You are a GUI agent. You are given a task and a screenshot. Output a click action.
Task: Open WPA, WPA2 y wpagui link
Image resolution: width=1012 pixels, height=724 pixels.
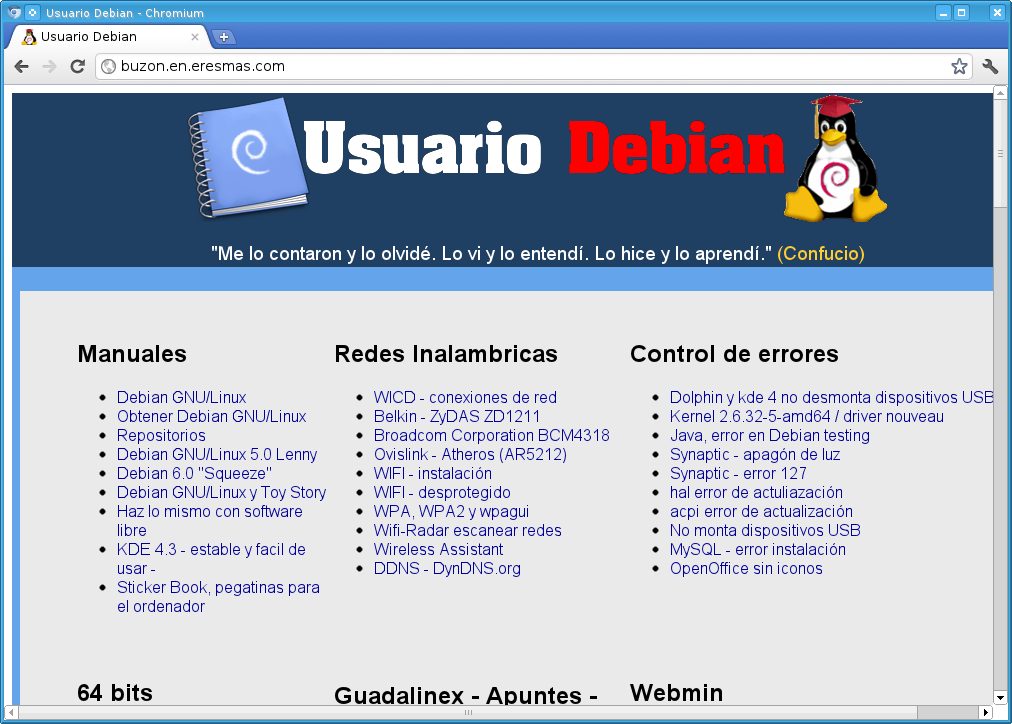(x=452, y=512)
